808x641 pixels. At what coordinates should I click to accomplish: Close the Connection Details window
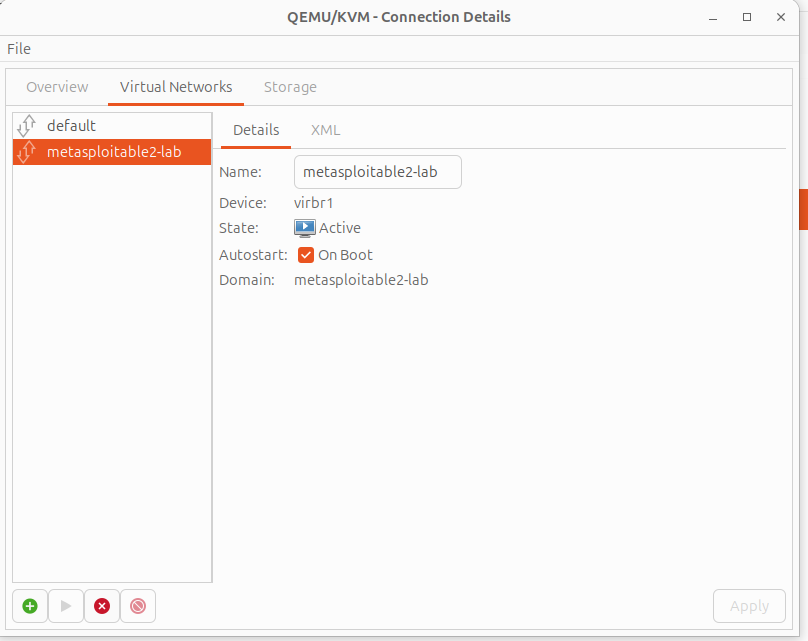(x=781, y=18)
